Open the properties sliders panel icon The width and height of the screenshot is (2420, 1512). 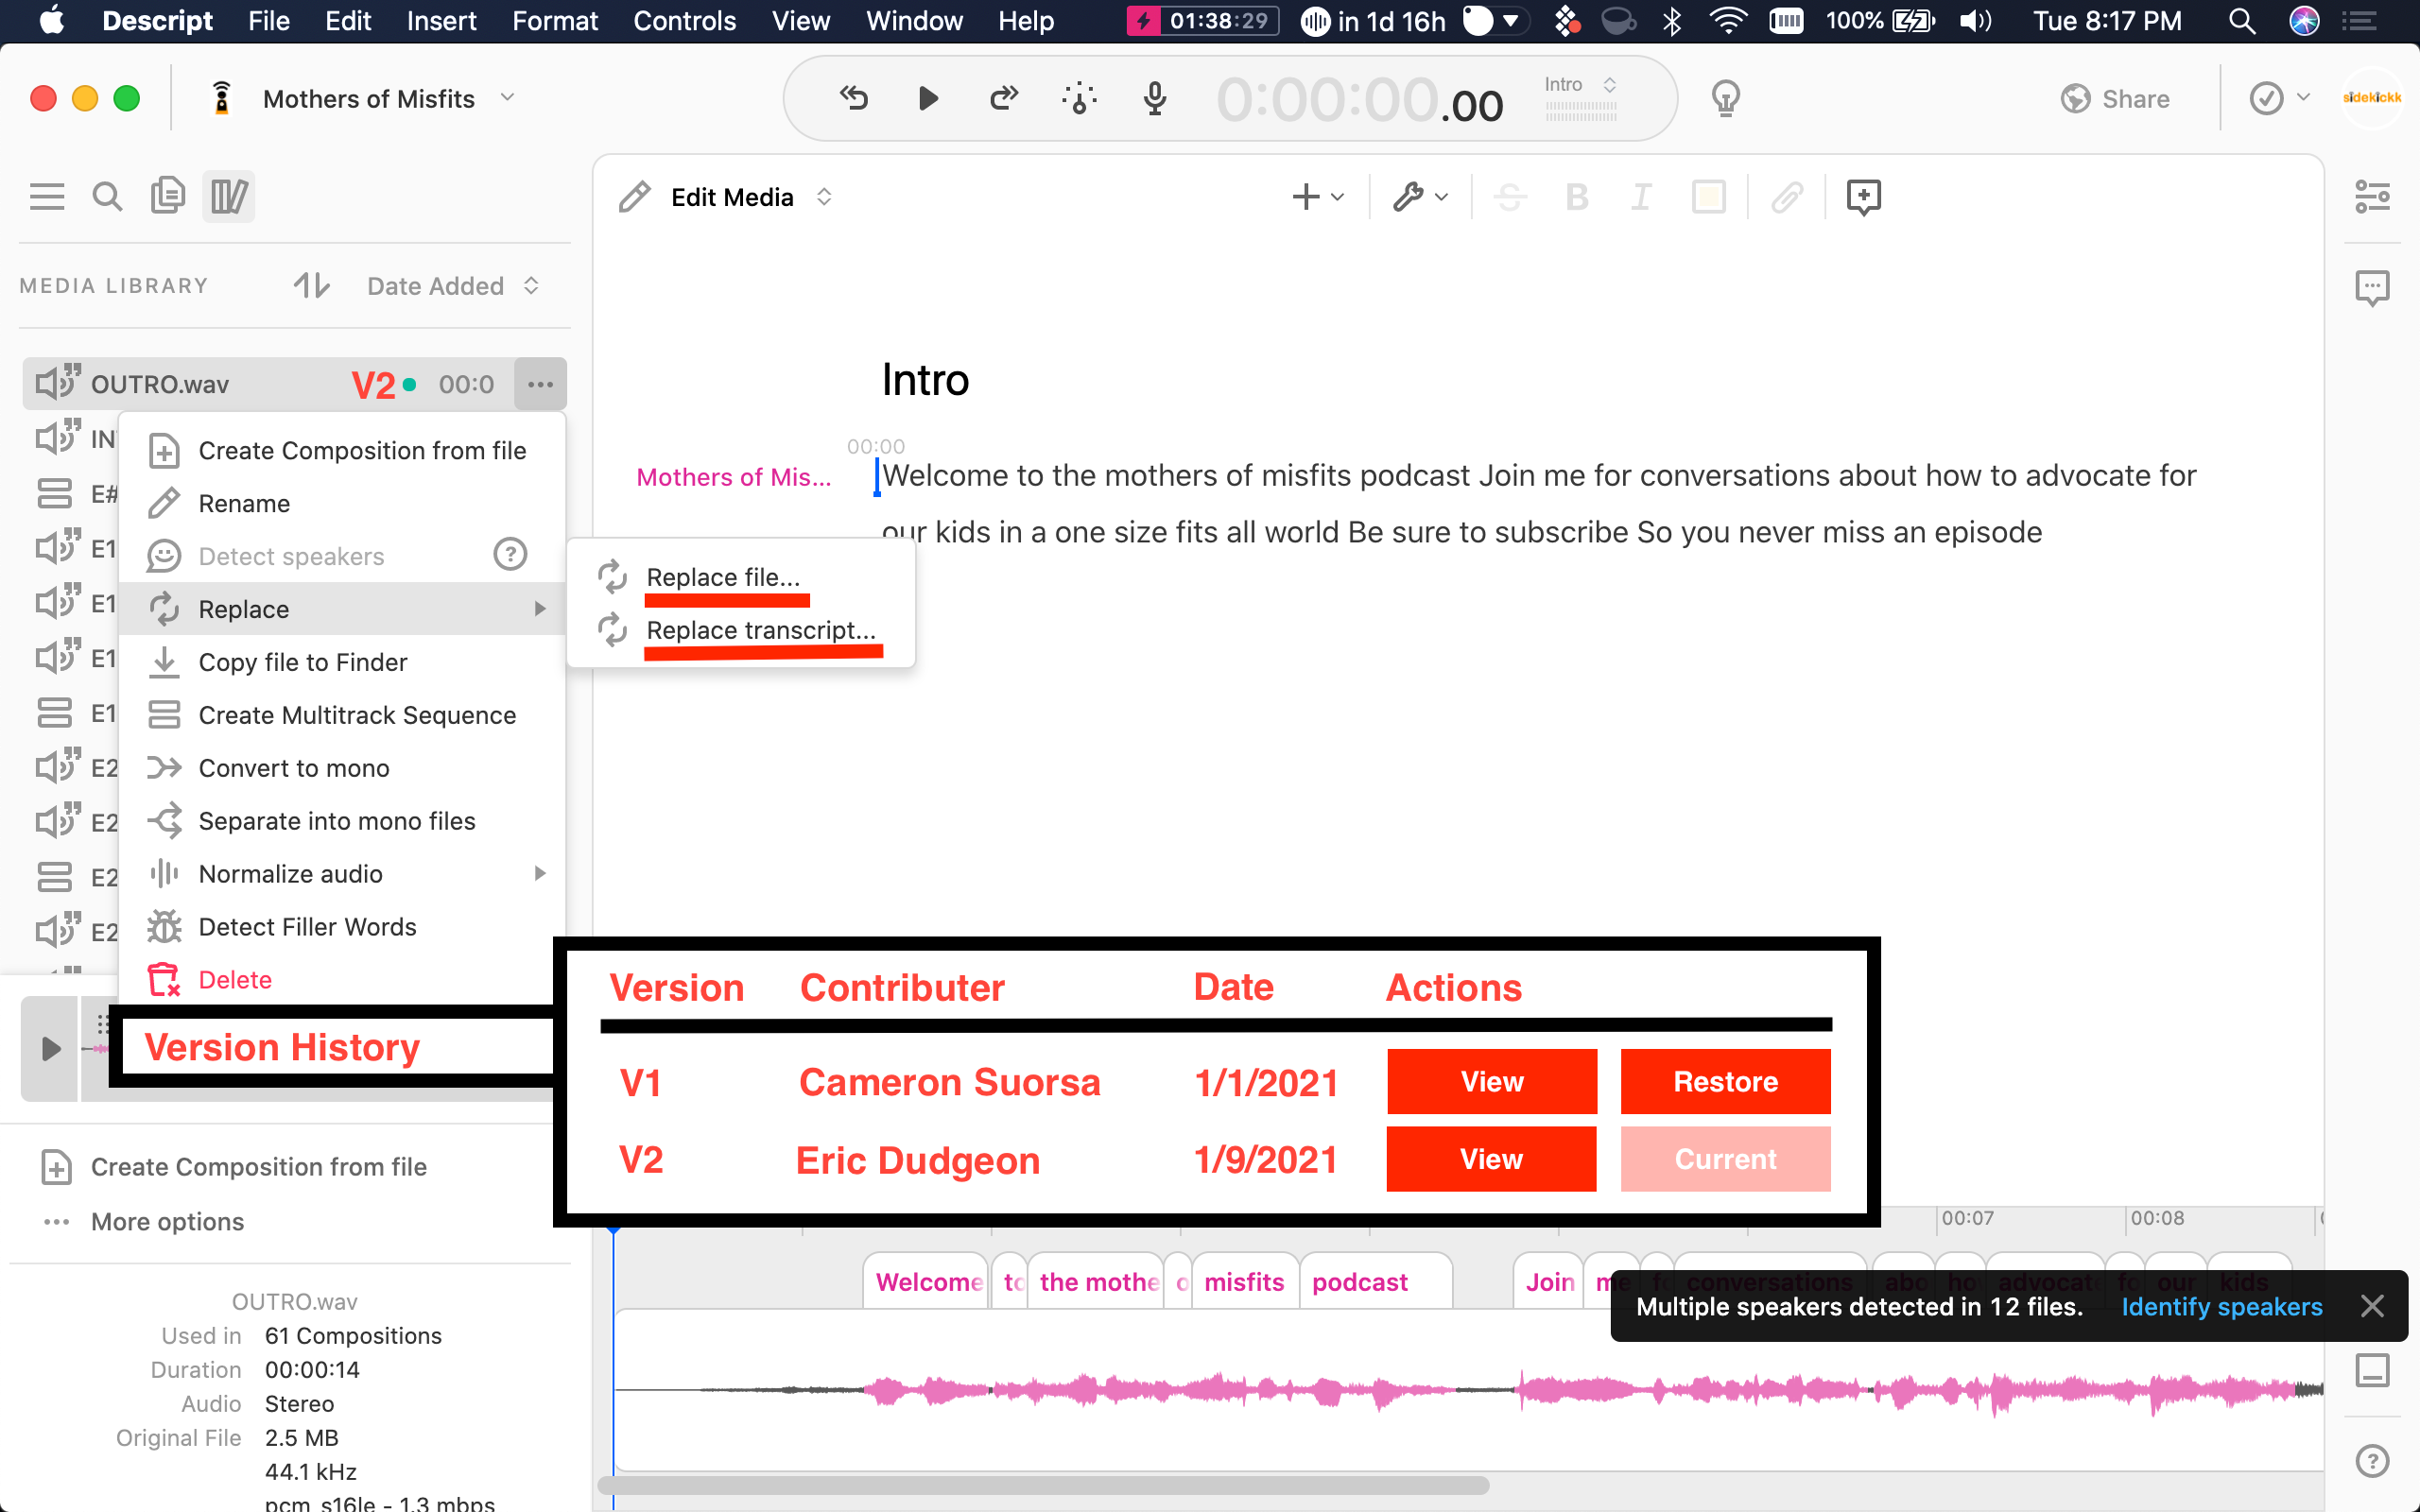tap(2372, 196)
